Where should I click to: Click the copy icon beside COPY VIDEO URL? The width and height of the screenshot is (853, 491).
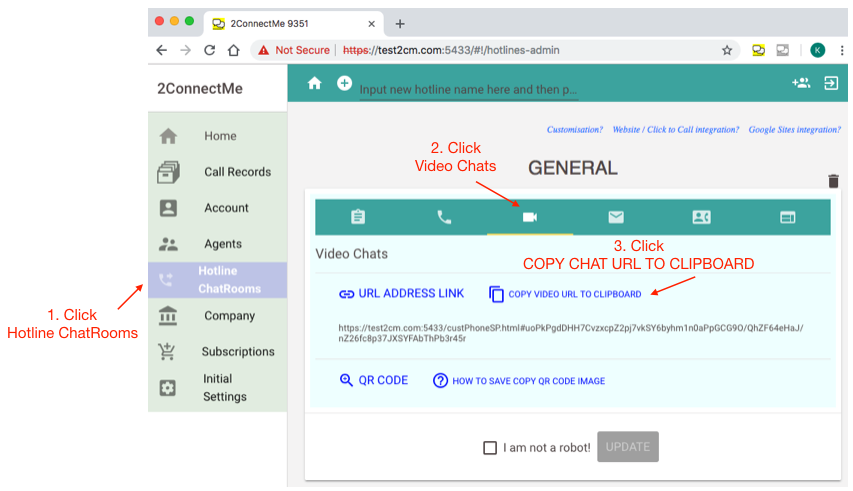tap(496, 294)
